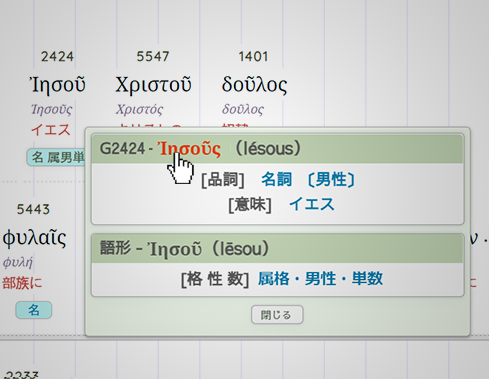Click the red Ἰησοῦς lemma in popup header

189,149
